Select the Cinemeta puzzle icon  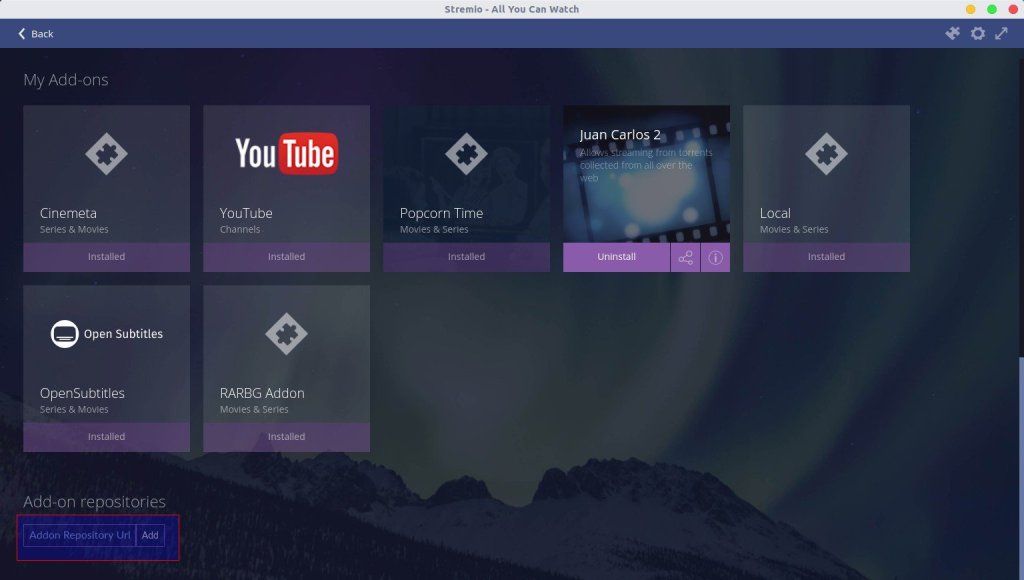(106, 154)
